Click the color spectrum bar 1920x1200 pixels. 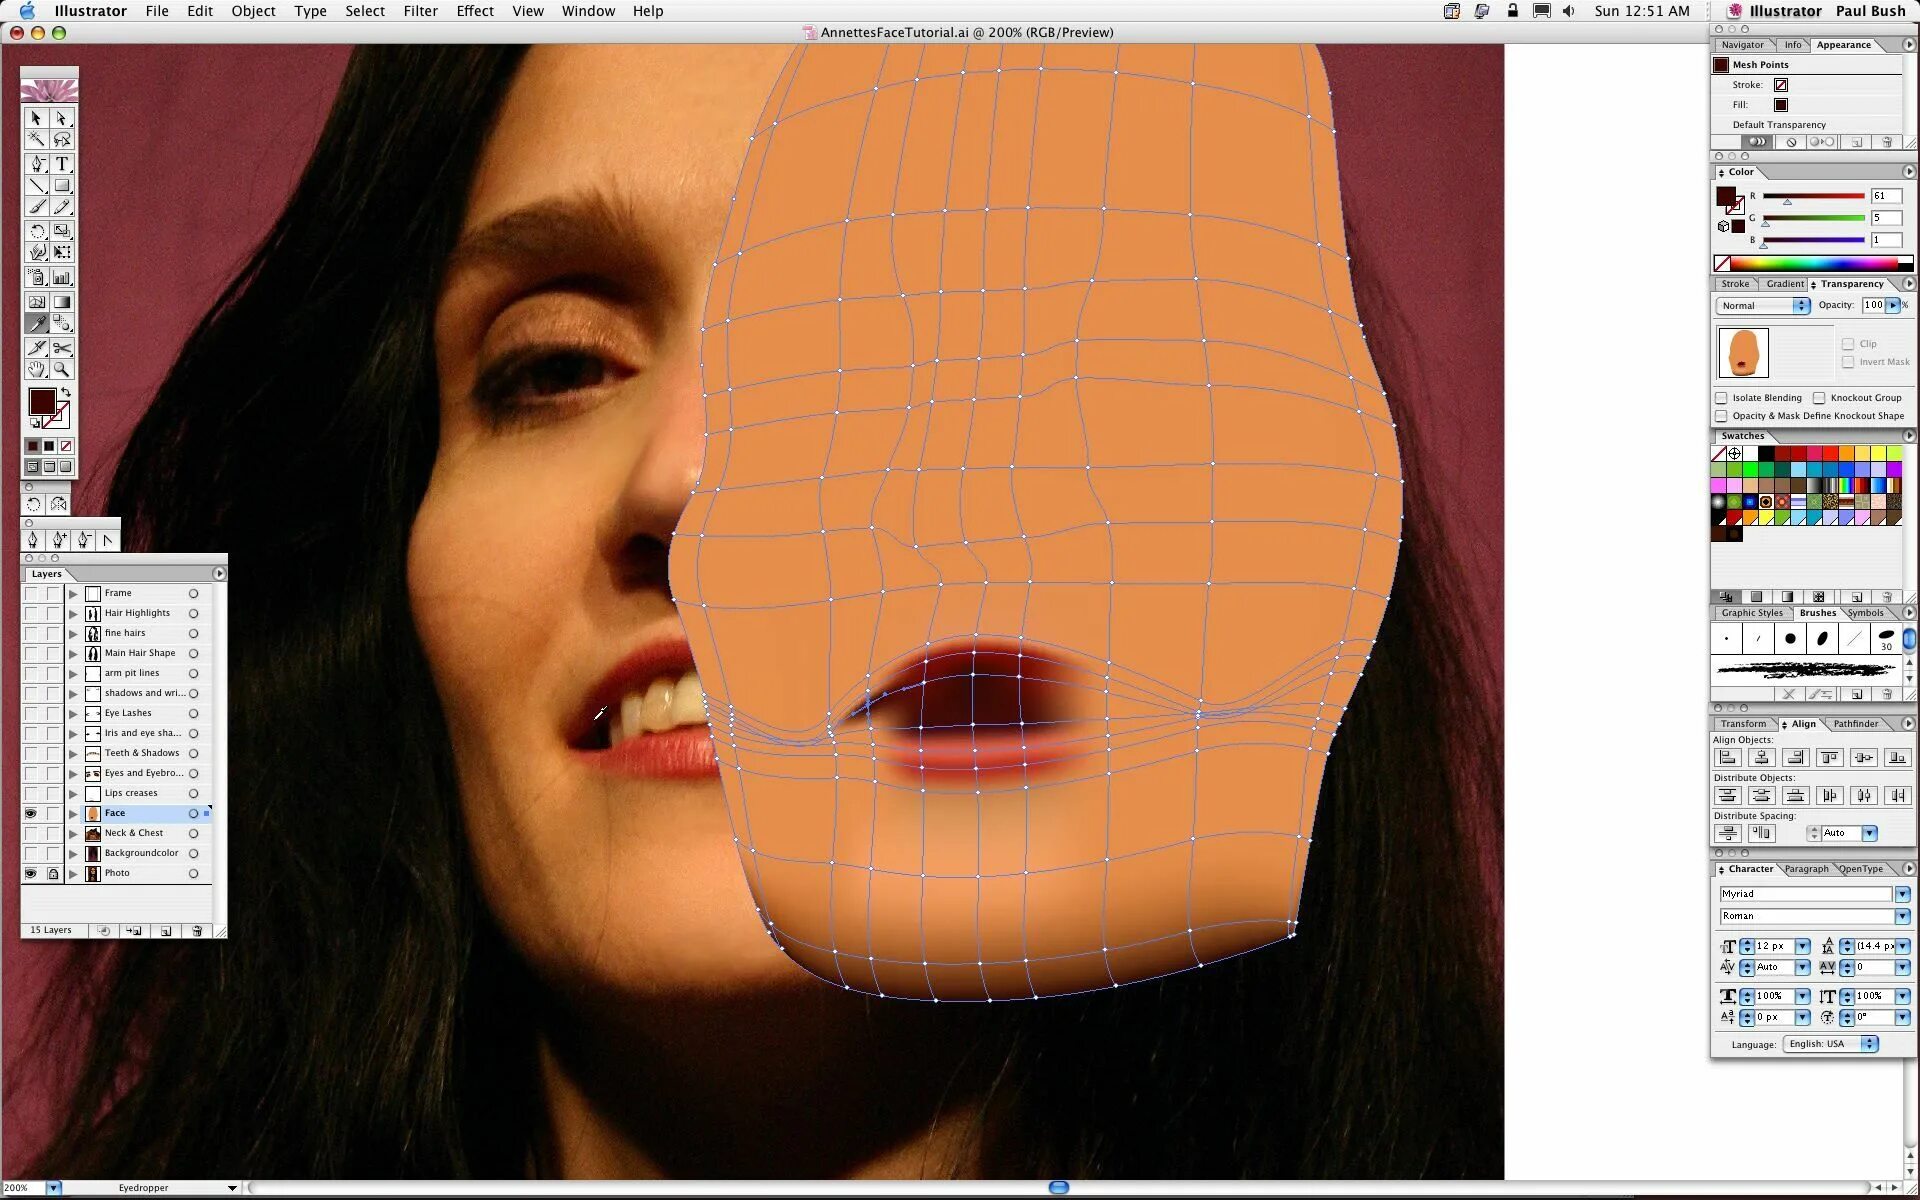coord(1815,264)
